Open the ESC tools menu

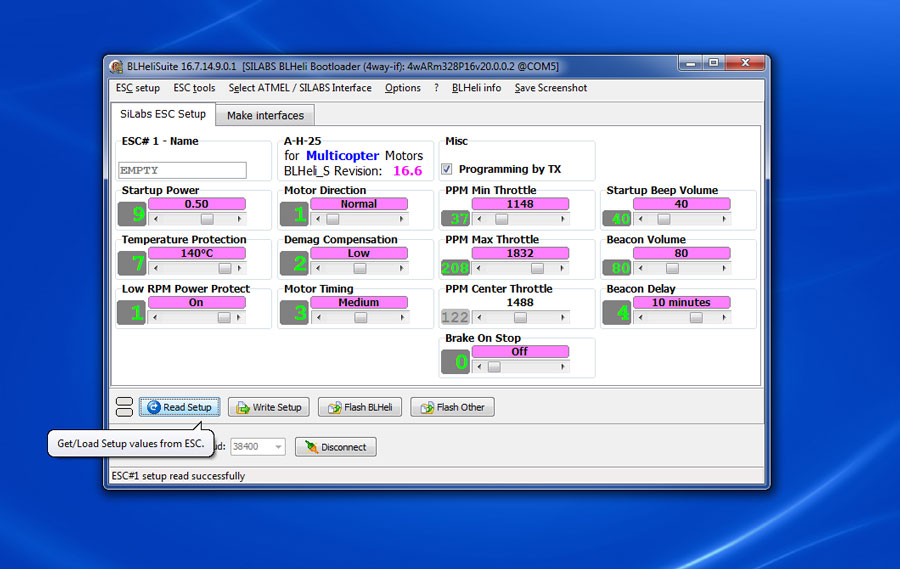pos(194,88)
